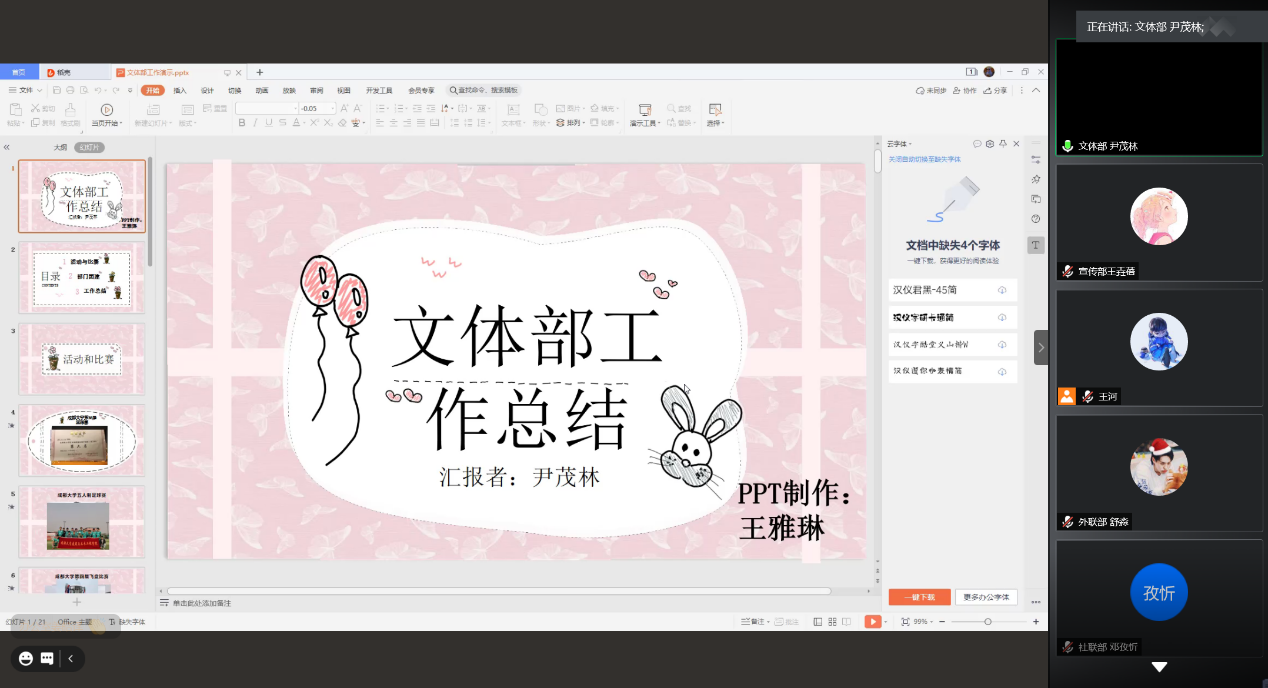Click the emoji reaction icon
The height and width of the screenshot is (688, 1268).
26,658
